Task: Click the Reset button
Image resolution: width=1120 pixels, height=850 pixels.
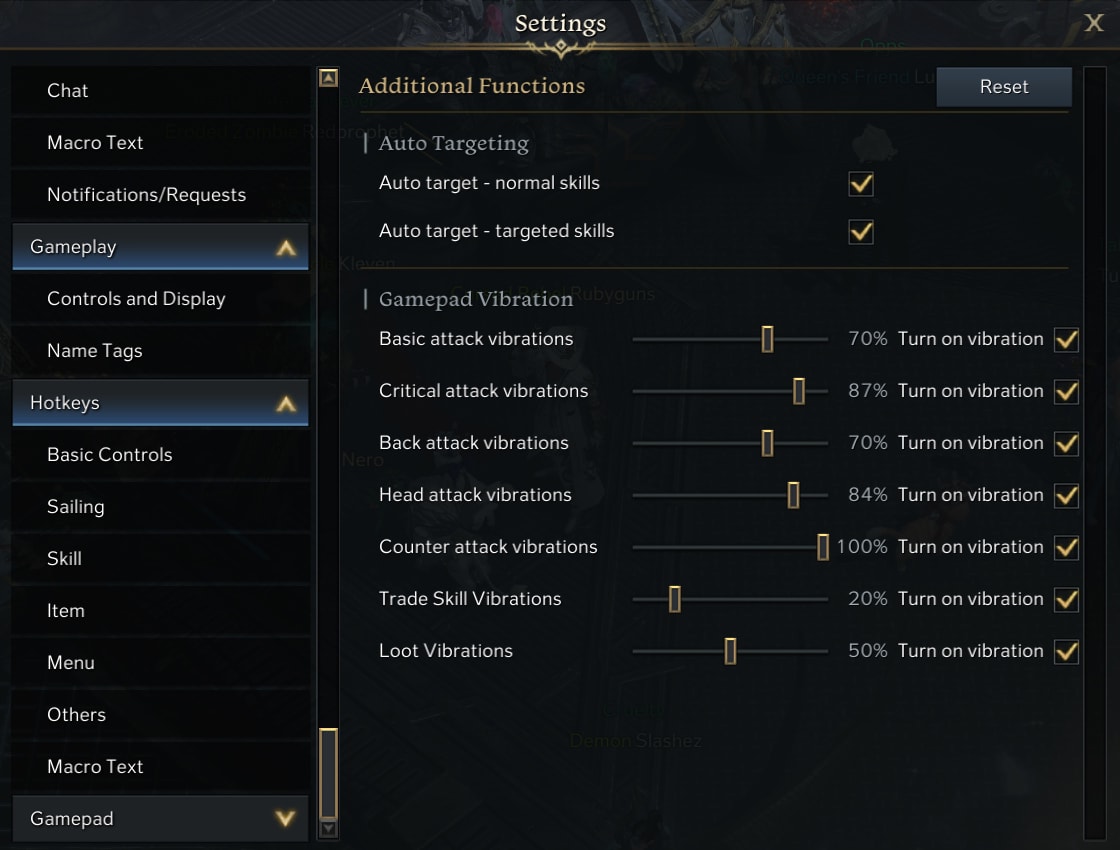Action: (1004, 86)
